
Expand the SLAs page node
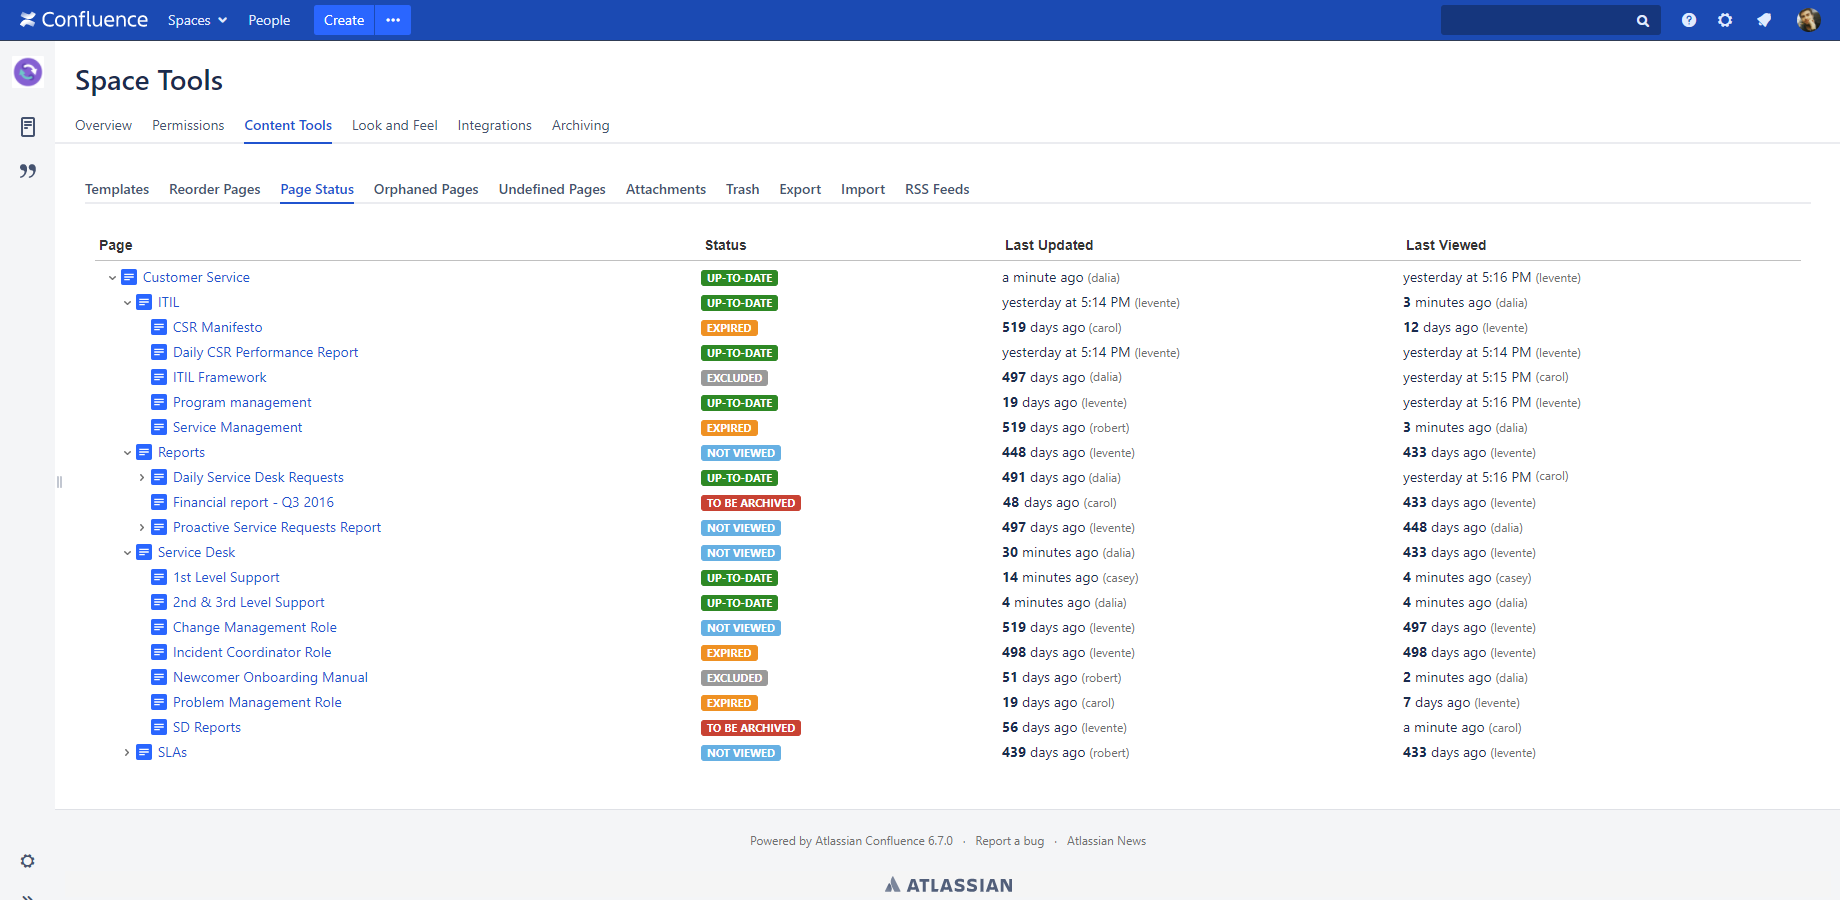[126, 752]
